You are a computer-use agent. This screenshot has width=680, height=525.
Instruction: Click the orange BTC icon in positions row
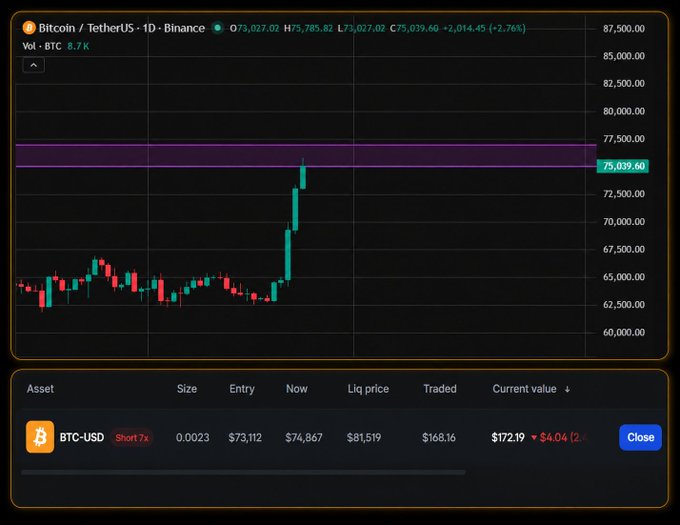tap(40, 437)
